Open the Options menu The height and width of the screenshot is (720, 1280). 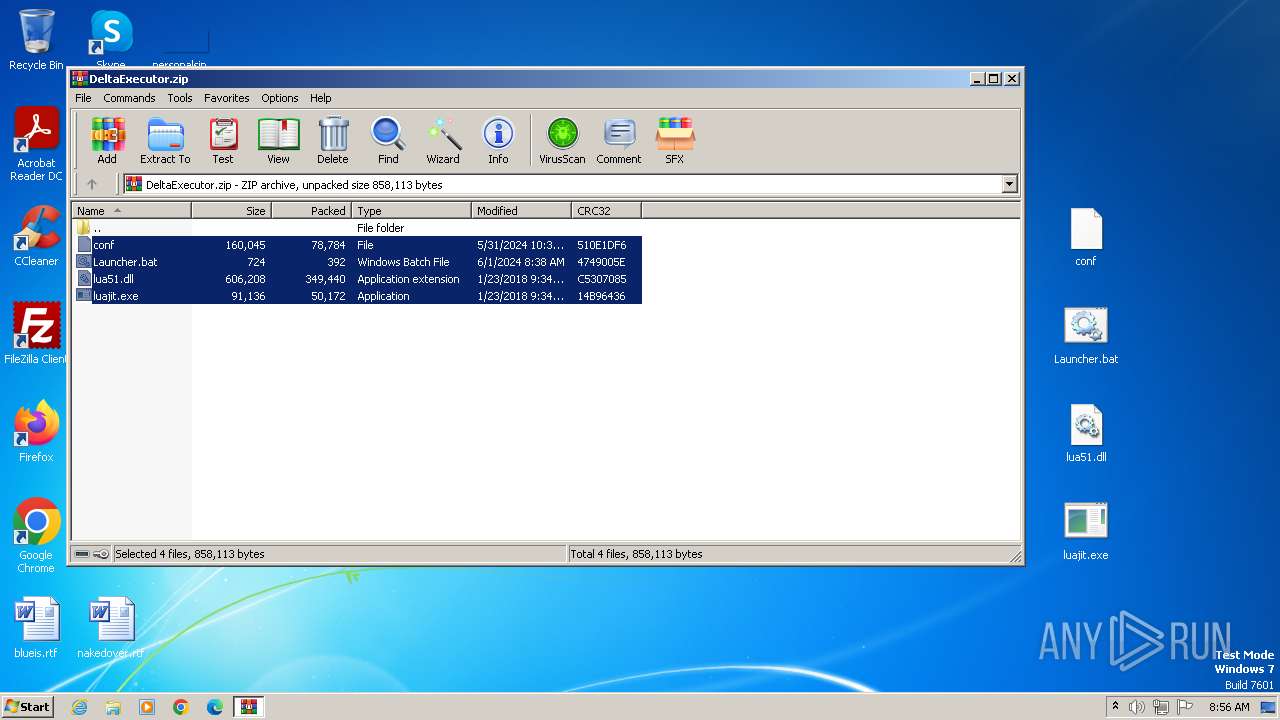click(280, 98)
